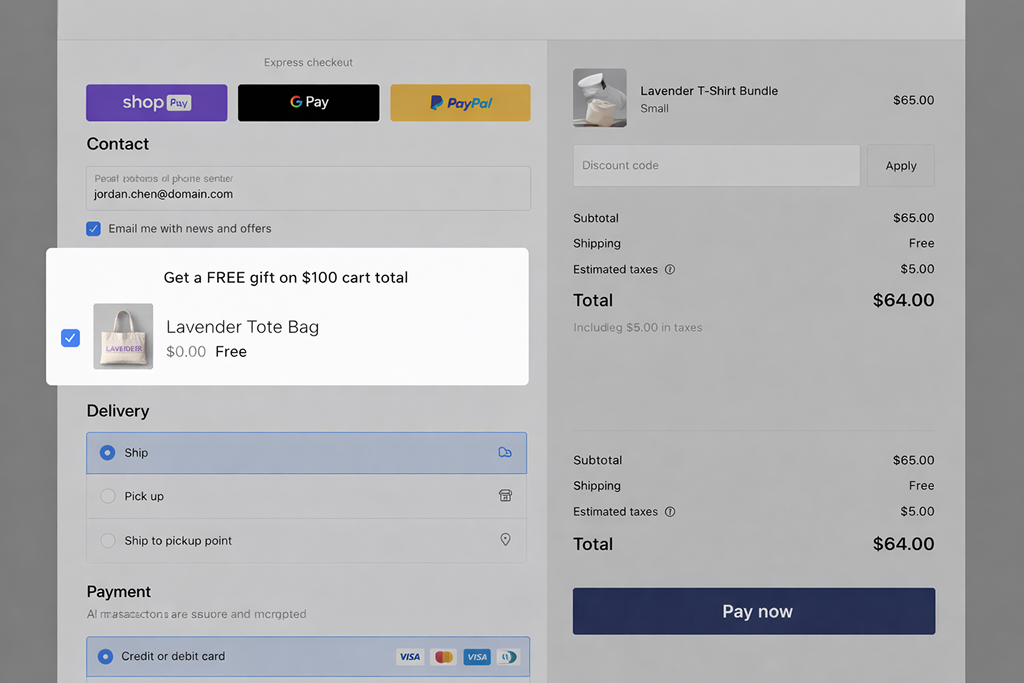Click the store icon in the Pick up row

pyautogui.click(x=505, y=496)
